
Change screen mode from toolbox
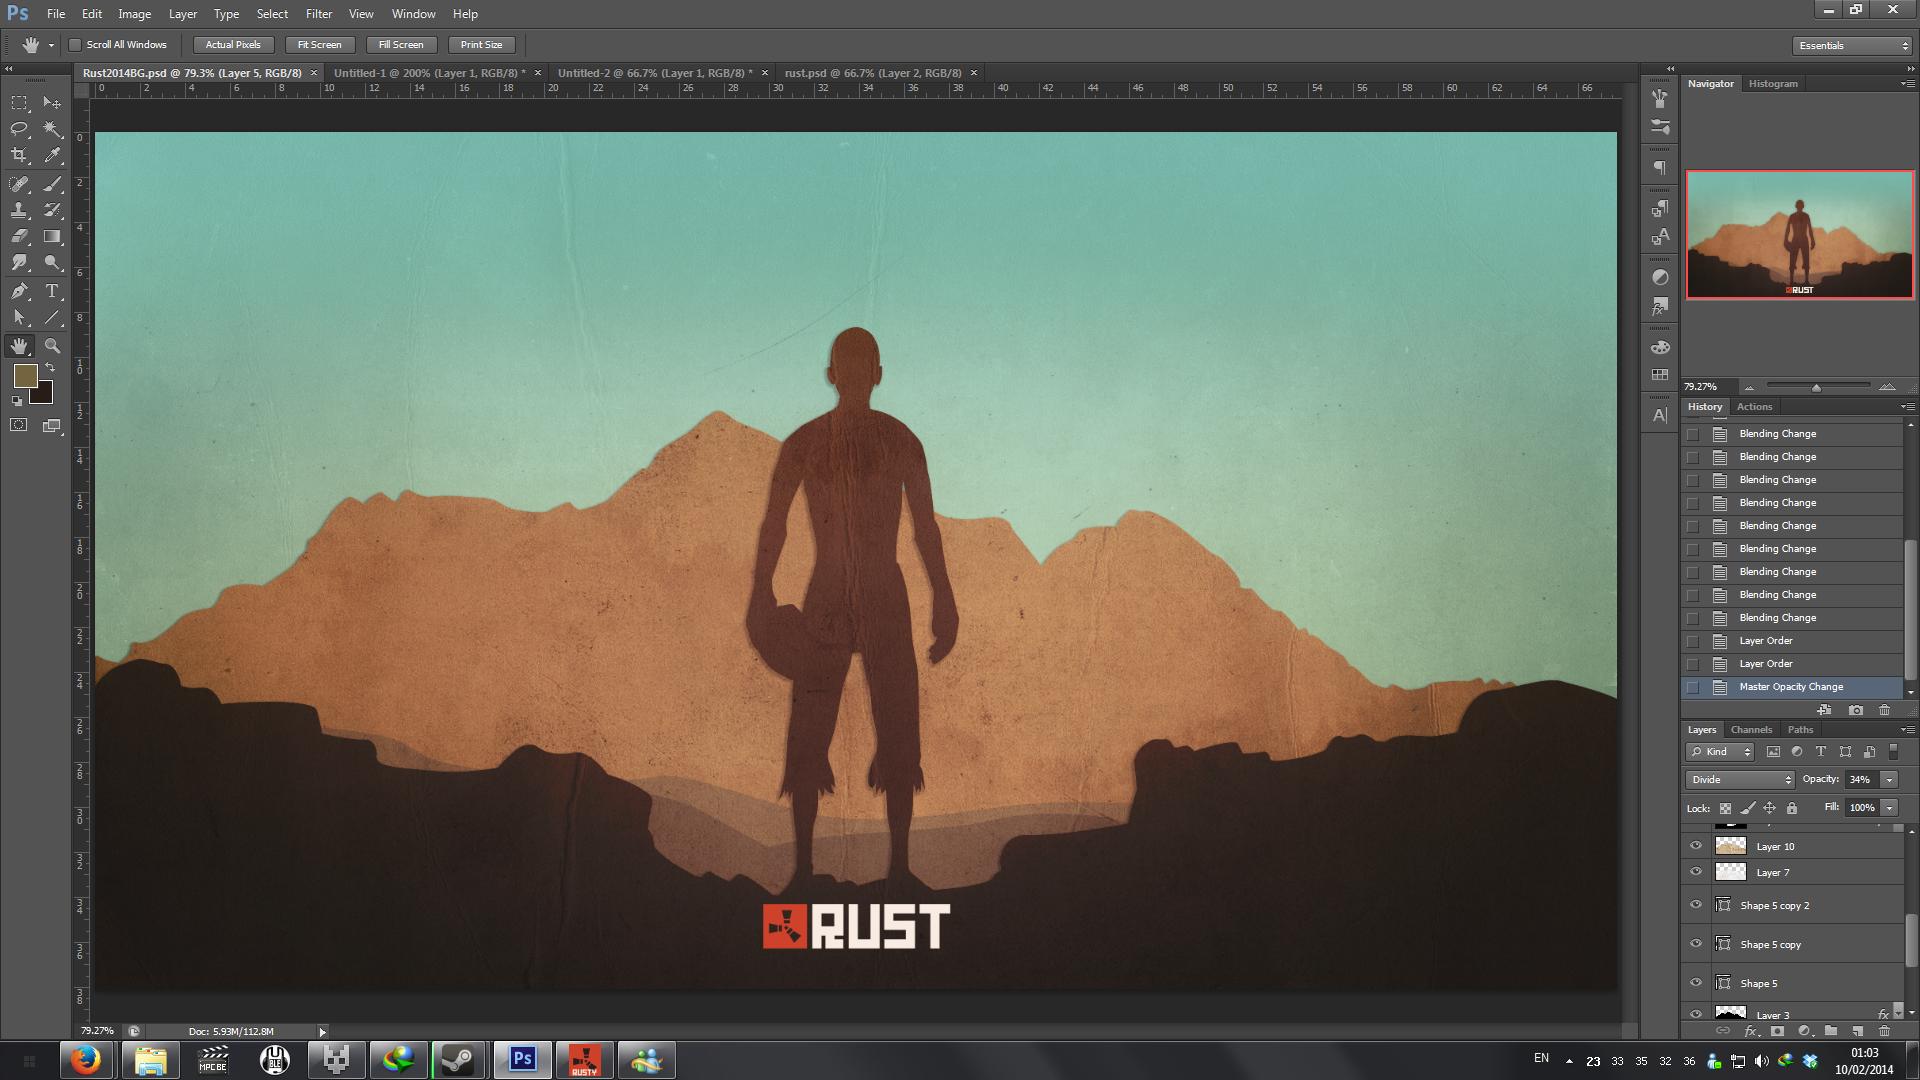[x=52, y=425]
